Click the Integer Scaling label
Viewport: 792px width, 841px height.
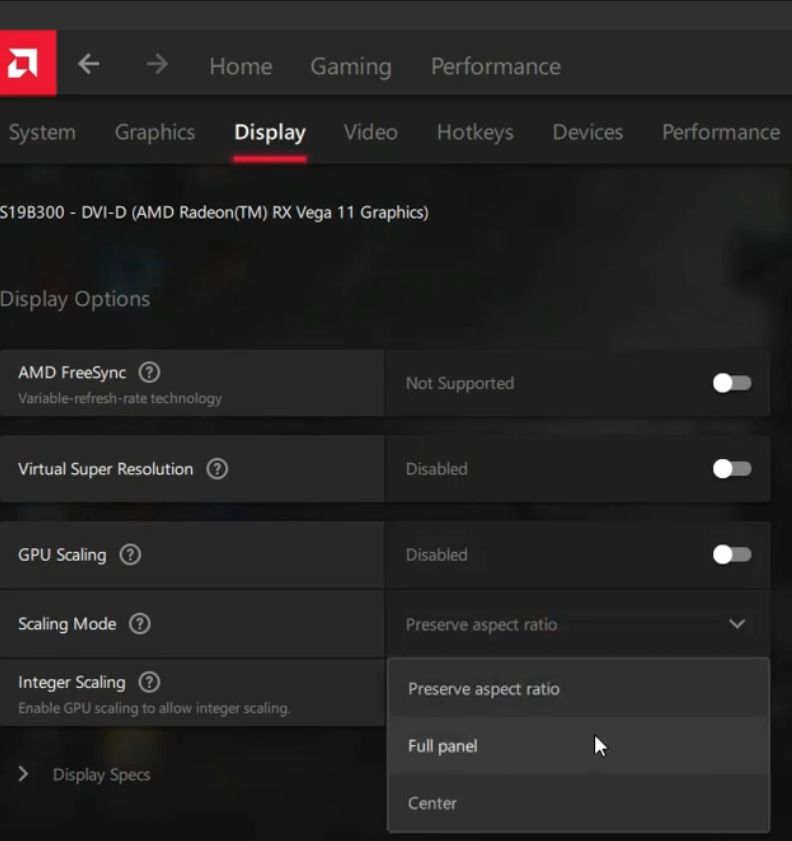click(x=72, y=682)
